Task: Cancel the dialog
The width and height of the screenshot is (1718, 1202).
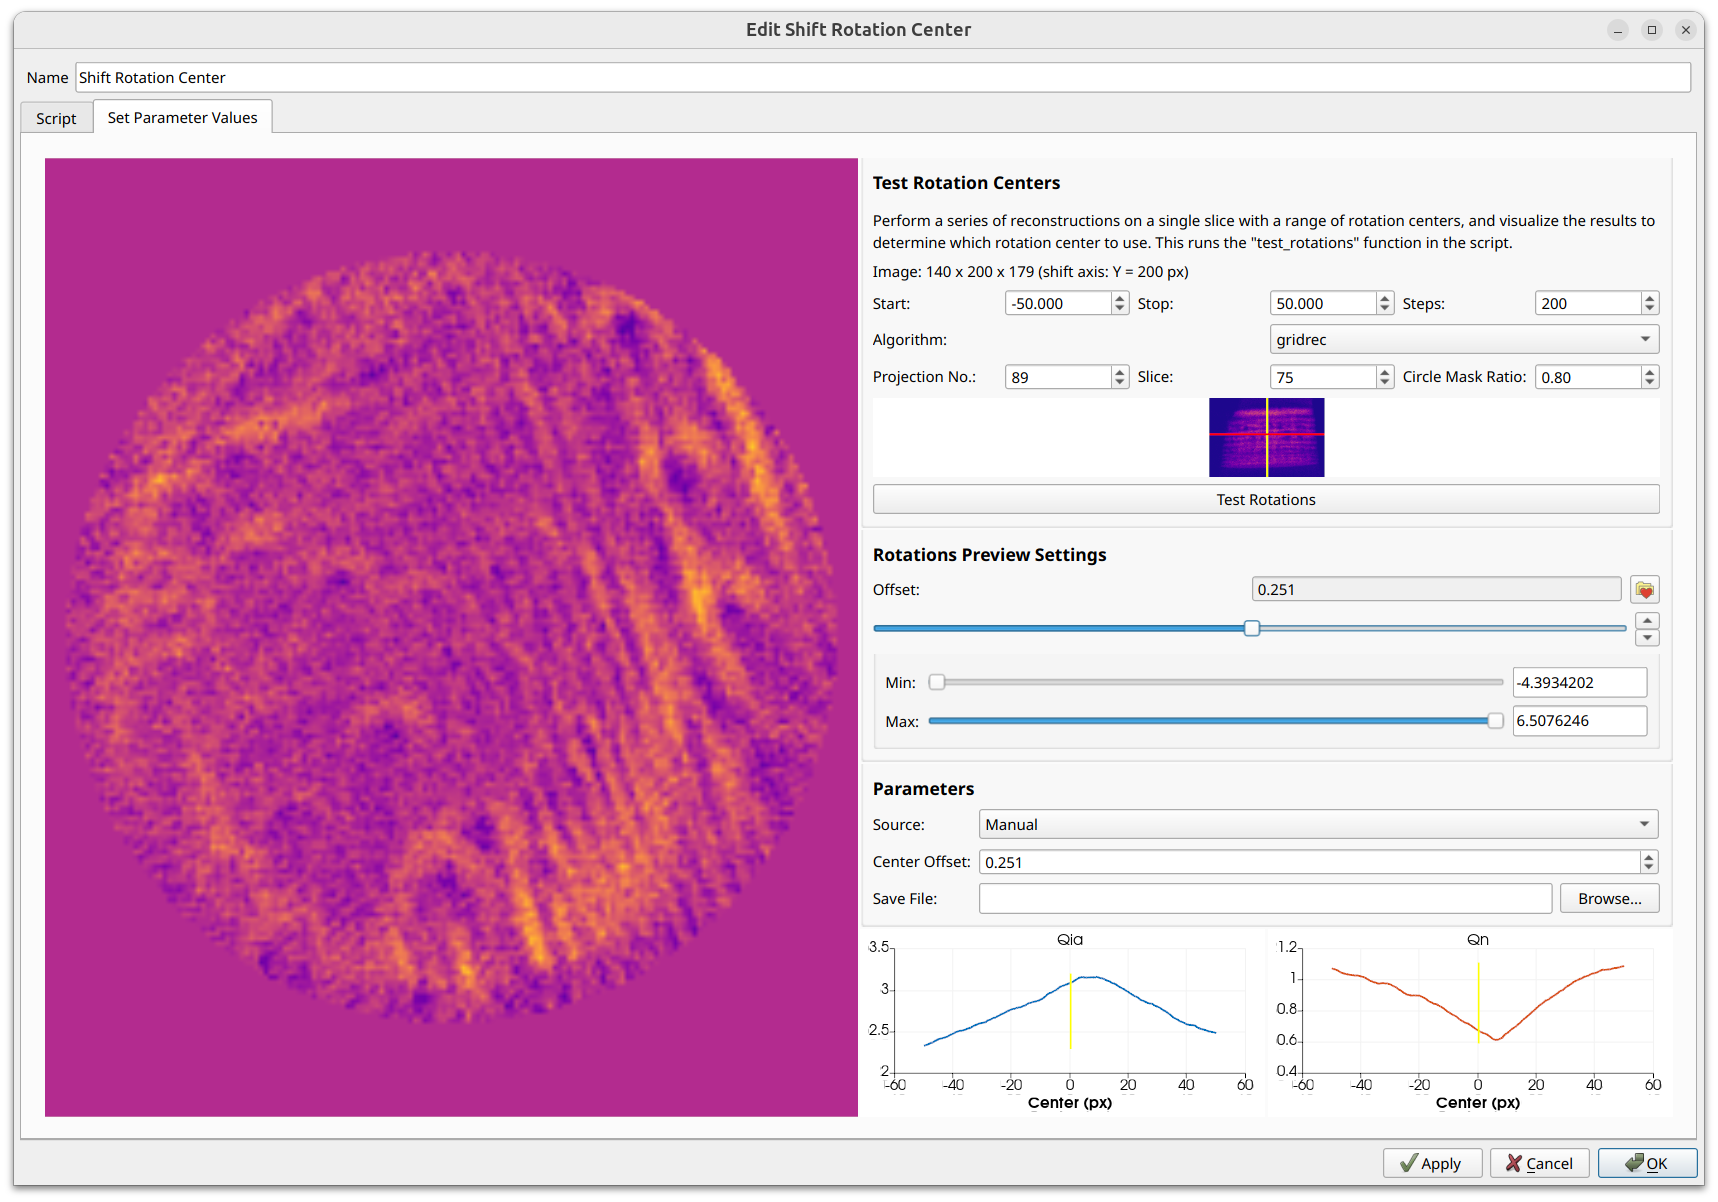Action: click(1539, 1163)
